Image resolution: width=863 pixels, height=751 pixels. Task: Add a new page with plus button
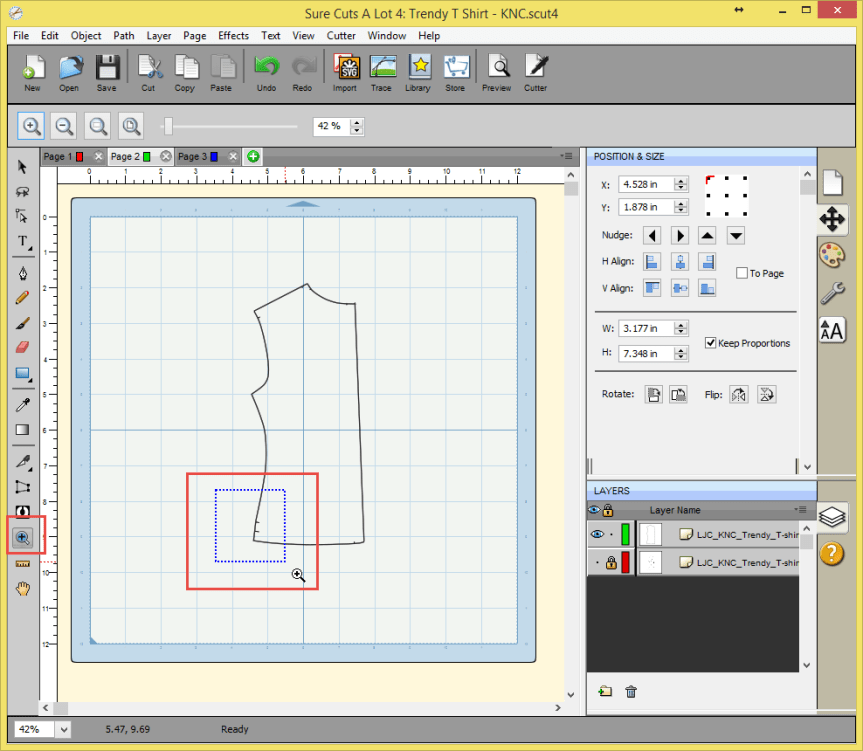coord(253,157)
